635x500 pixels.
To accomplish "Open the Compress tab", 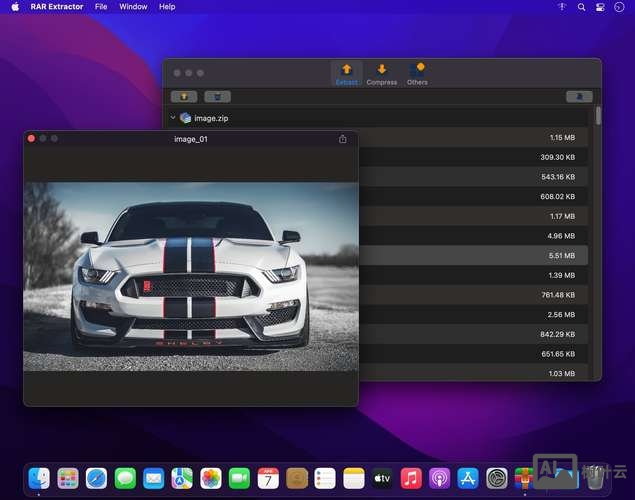I will pyautogui.click(x=382, y=73).
